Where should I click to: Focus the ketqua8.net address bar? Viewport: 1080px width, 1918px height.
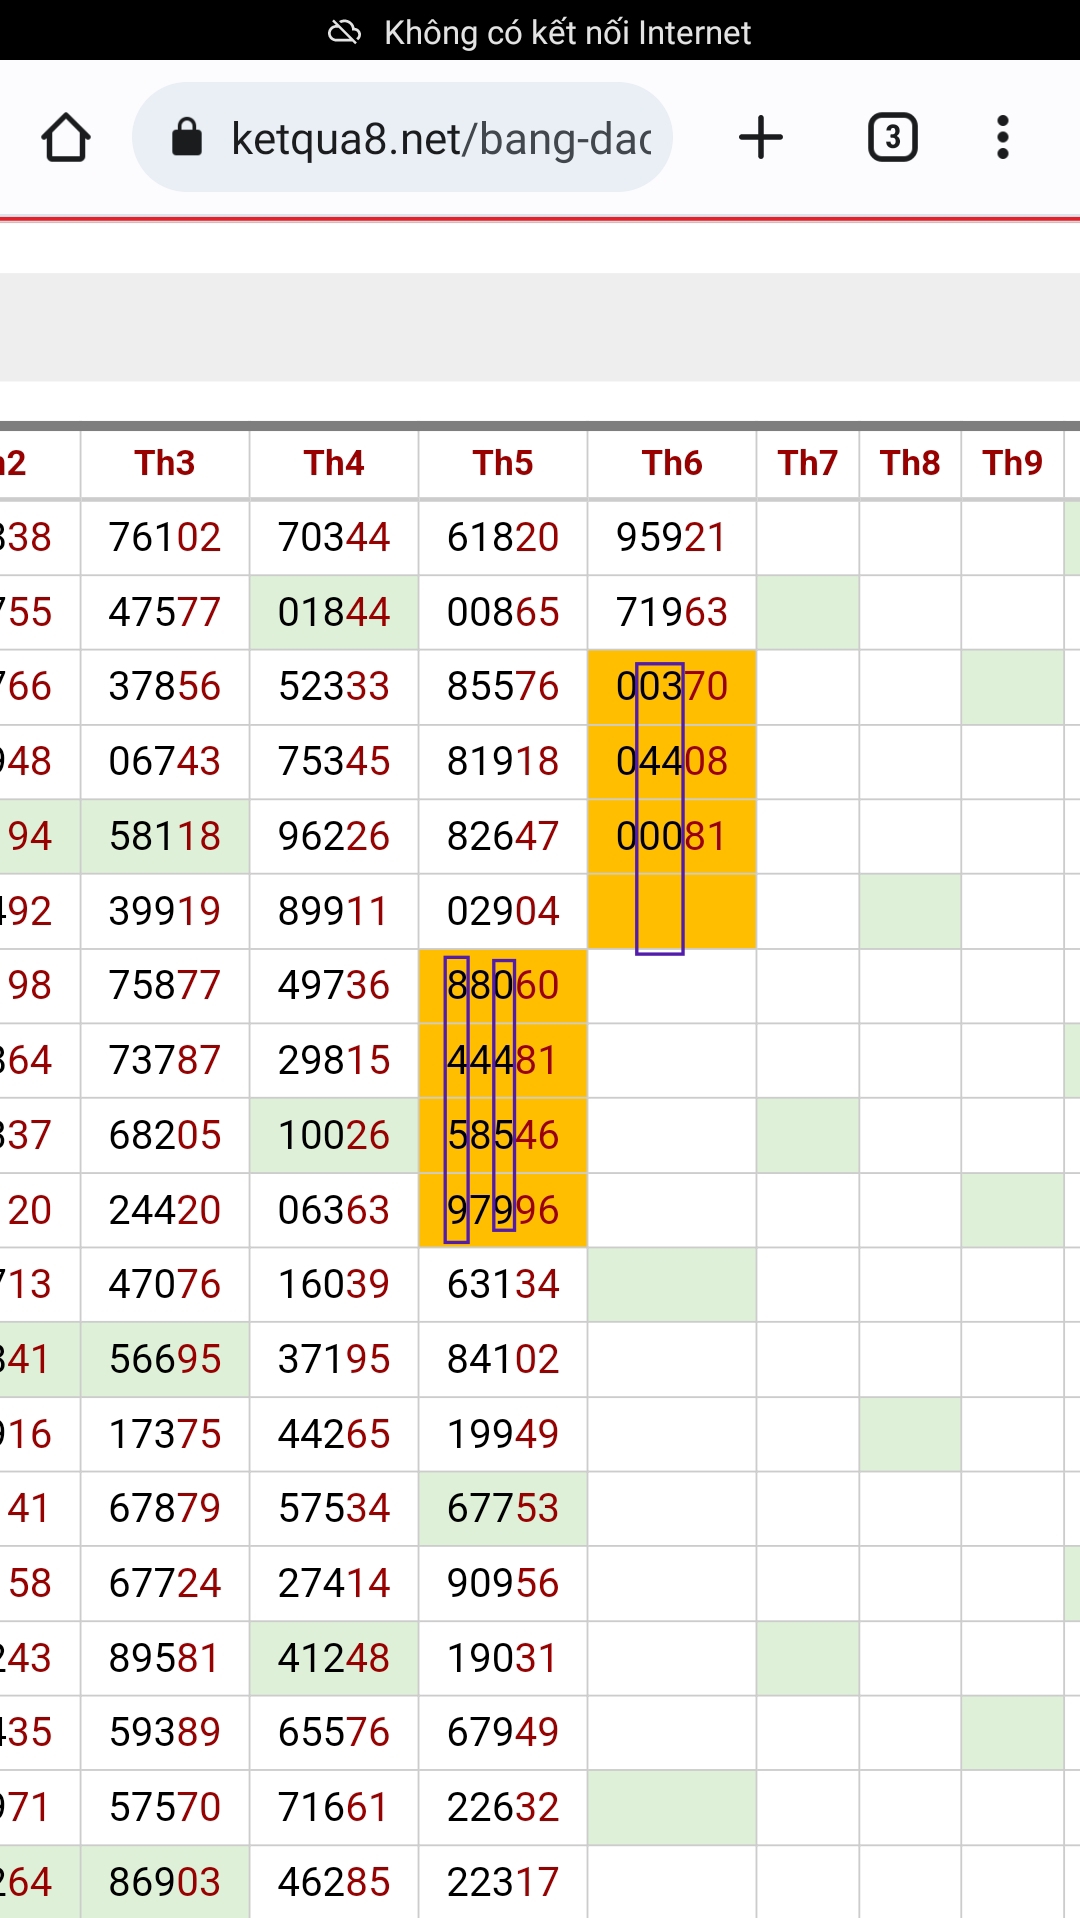pos(402,137)
